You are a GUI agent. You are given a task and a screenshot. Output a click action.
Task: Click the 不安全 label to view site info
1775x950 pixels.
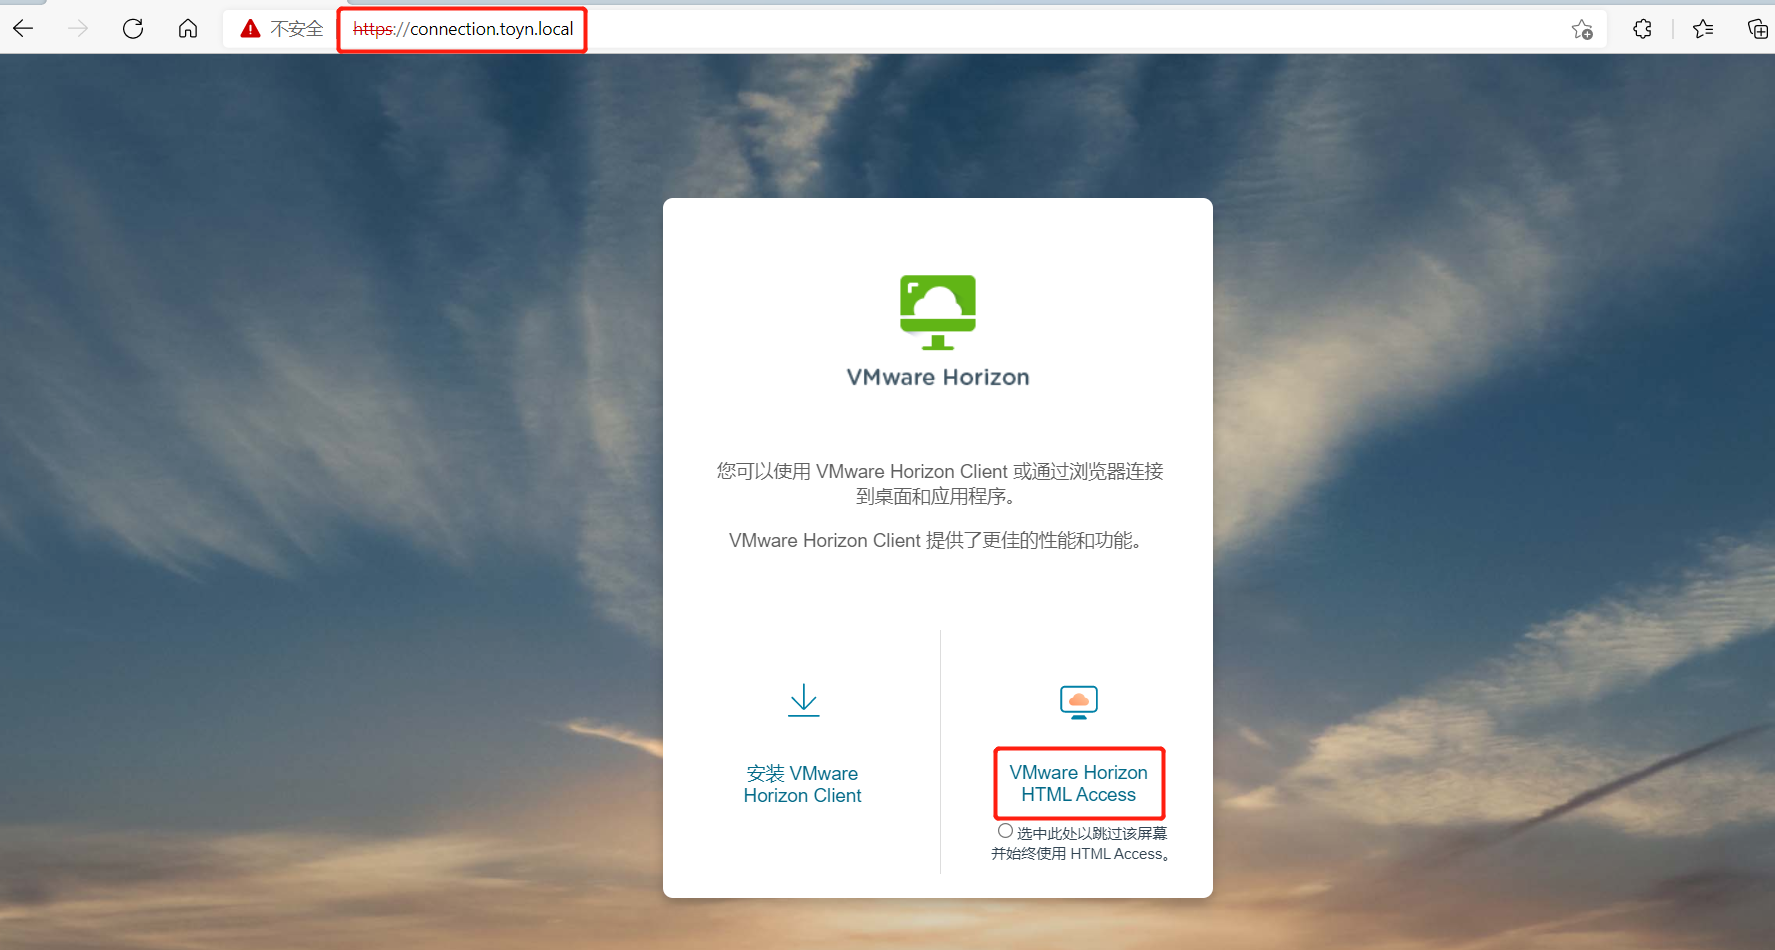pos(295,28)
